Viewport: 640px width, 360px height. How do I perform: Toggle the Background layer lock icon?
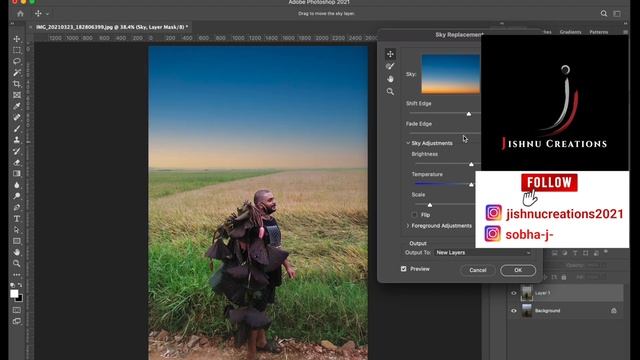pyautogui.click(x=614, y=311)
